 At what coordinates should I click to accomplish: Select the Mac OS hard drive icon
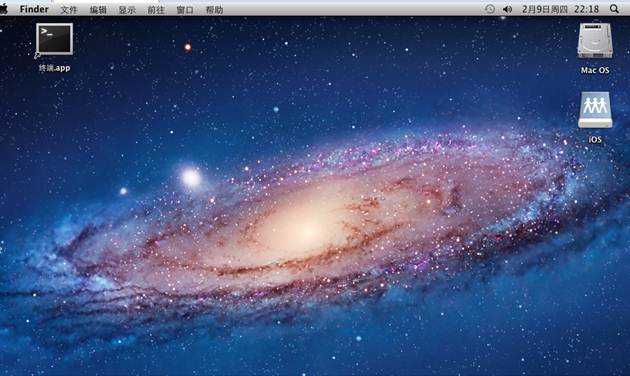click(595, 41)
